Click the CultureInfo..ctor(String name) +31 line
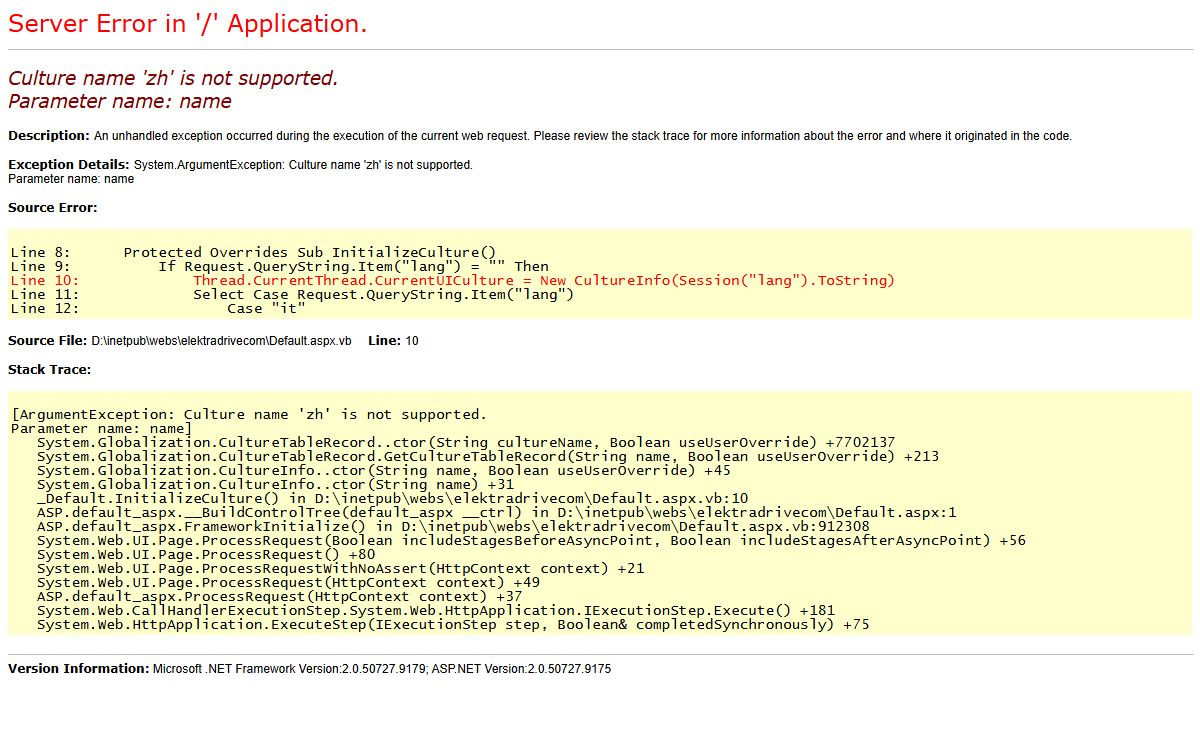1200x740 pixels. coord(276,484)
